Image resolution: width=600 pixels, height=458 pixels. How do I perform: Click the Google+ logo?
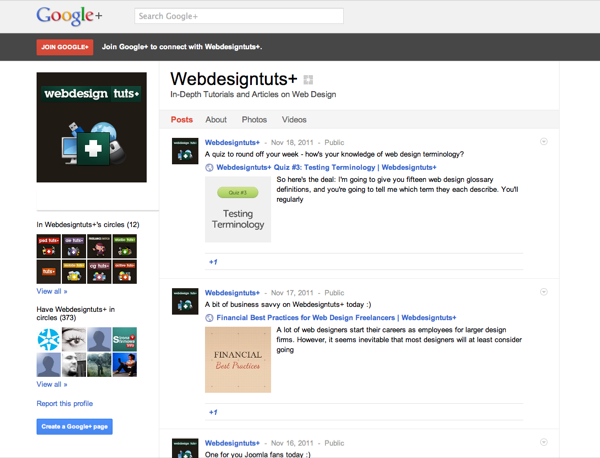pos(69,16)
